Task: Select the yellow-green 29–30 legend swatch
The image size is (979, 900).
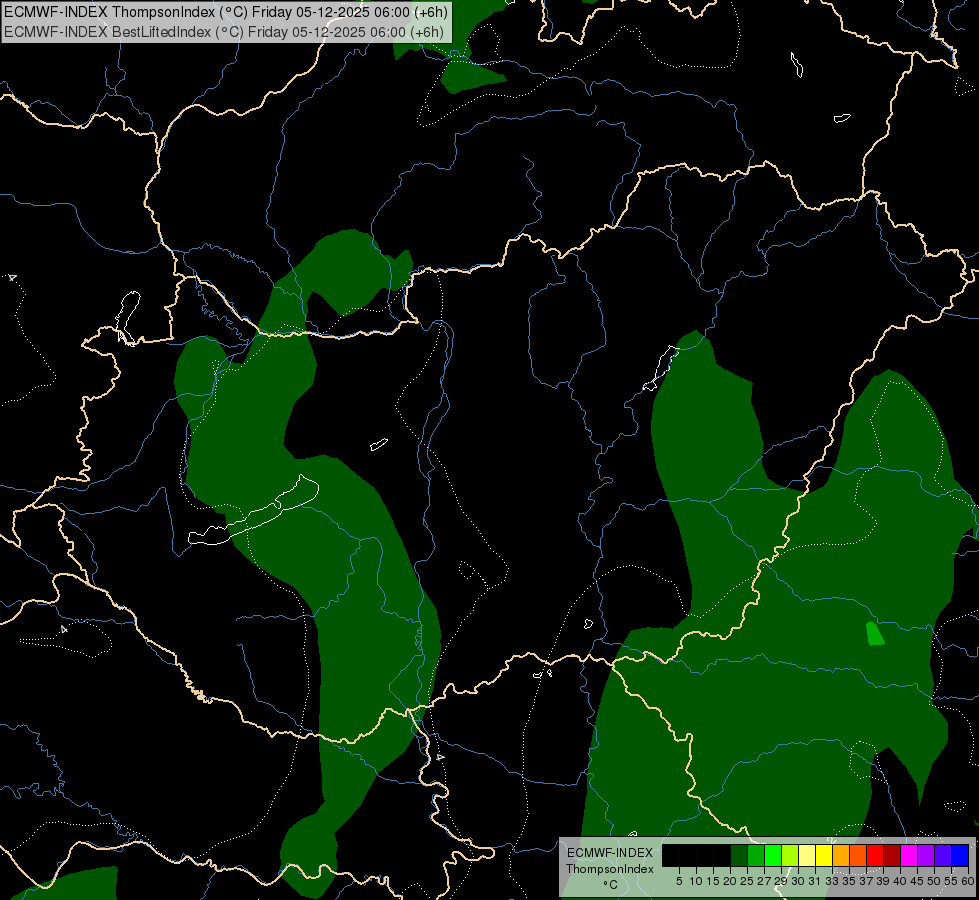Action: (790, 856)
